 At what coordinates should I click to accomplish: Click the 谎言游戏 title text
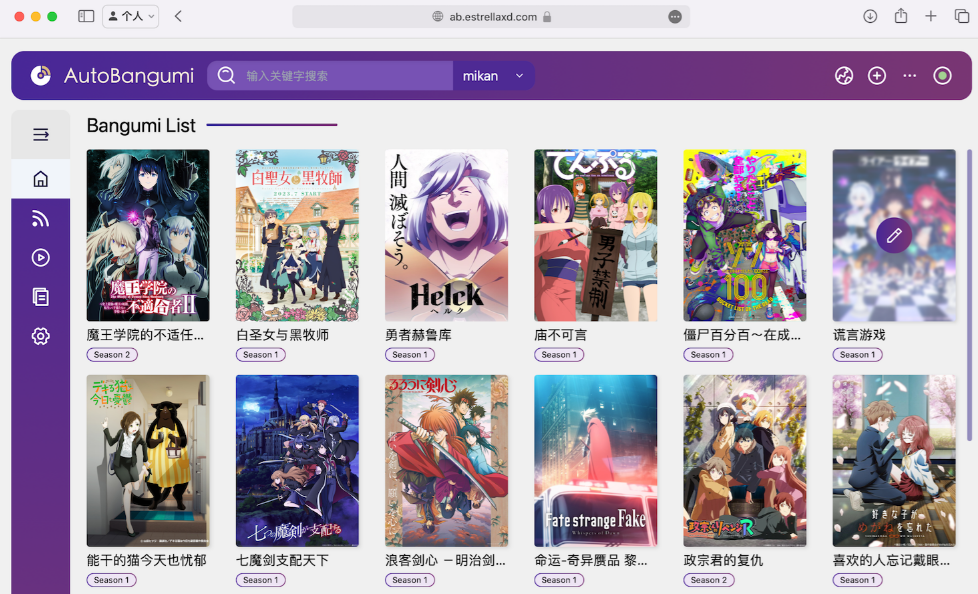tap(859, 335)
